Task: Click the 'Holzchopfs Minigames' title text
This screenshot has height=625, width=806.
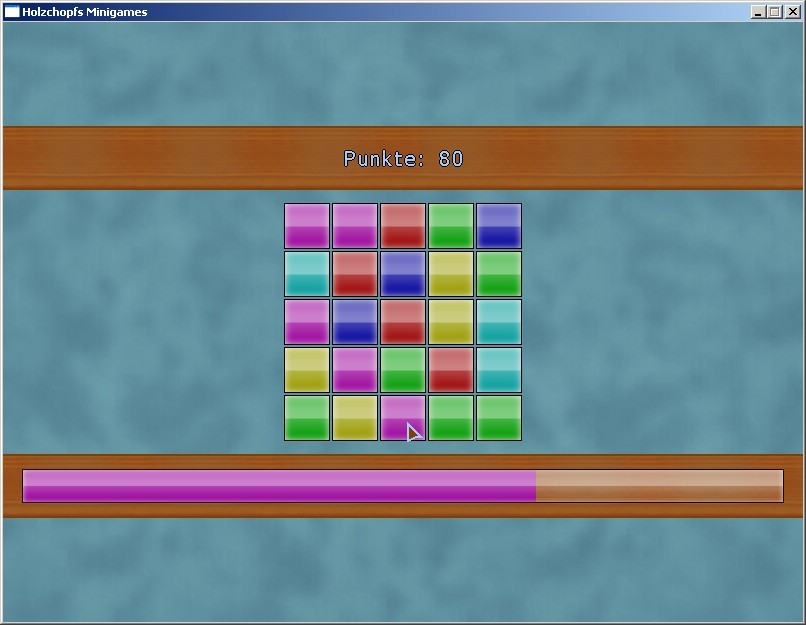Action: point(85,12)
